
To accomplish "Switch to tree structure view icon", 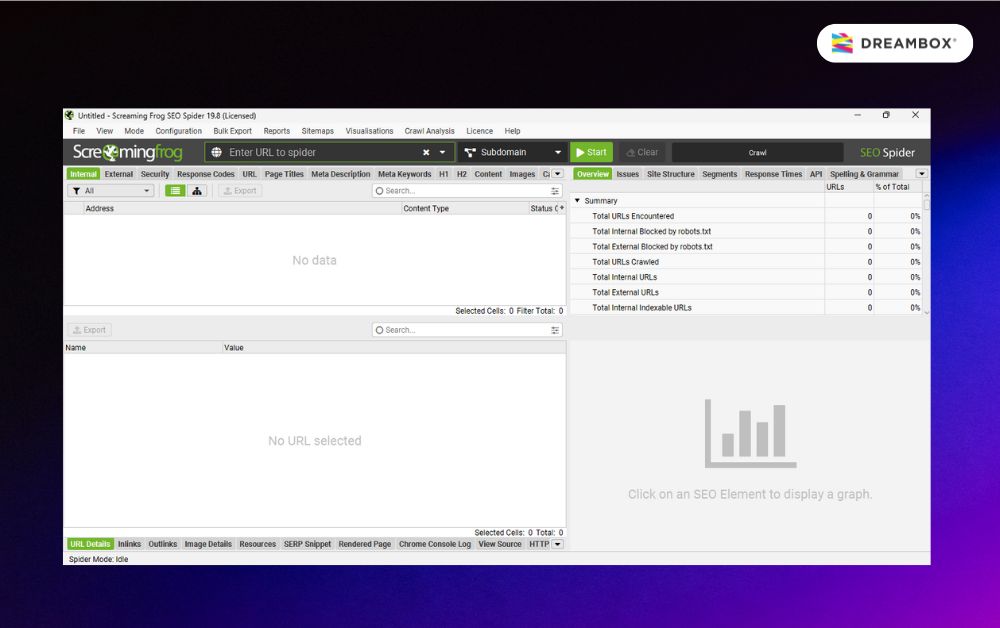I will [x=197, y=191].
